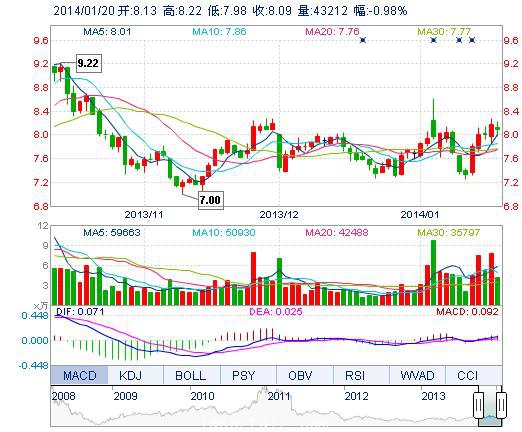Click the tallest green volume bar
The width and height of the screenshot is (522, 432).
(433, 272)
